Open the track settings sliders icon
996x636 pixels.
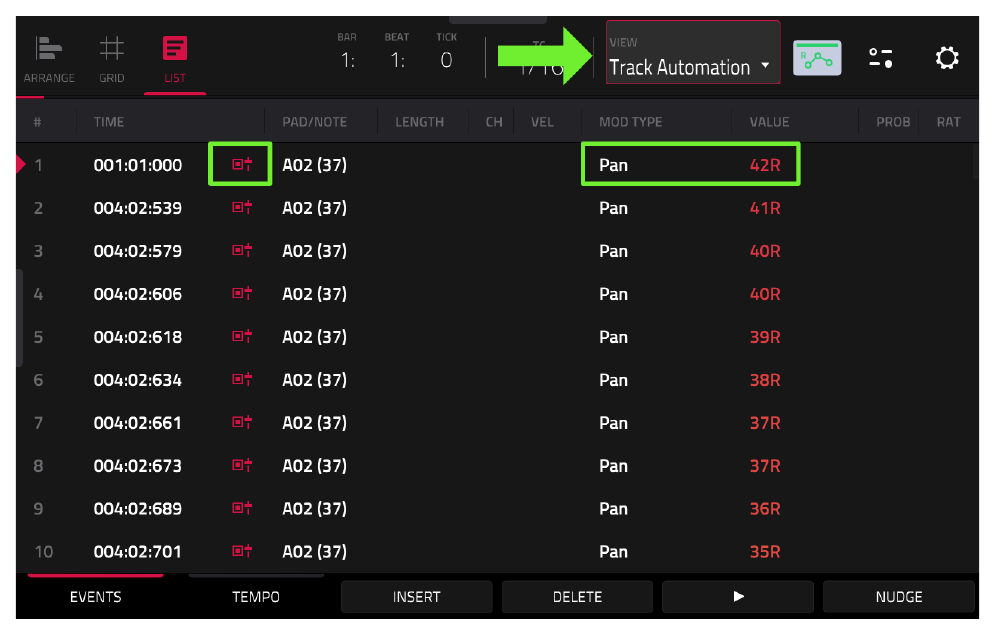[881, 58]
